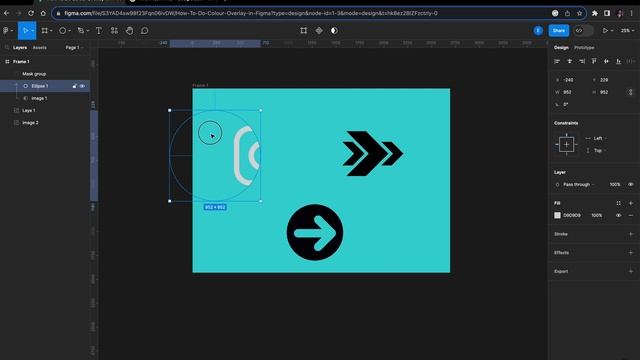Click the fill hex value field

572,216
